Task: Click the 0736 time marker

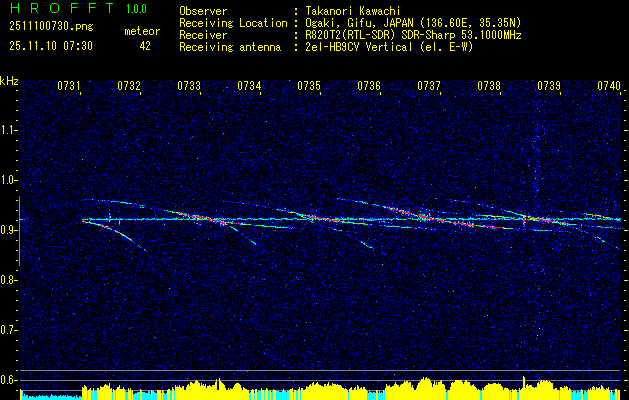Action: [x=369, y=86]
